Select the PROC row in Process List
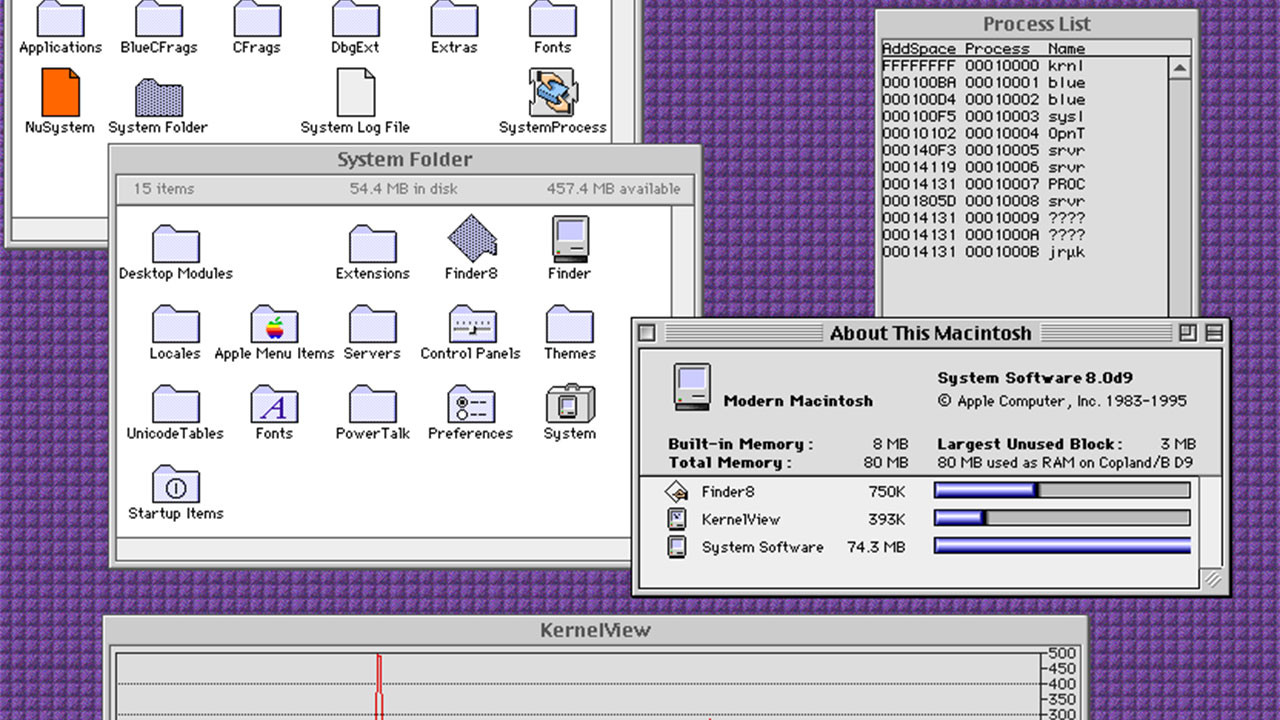This screenshot has width=1280, height=720. coord(1024,185)
